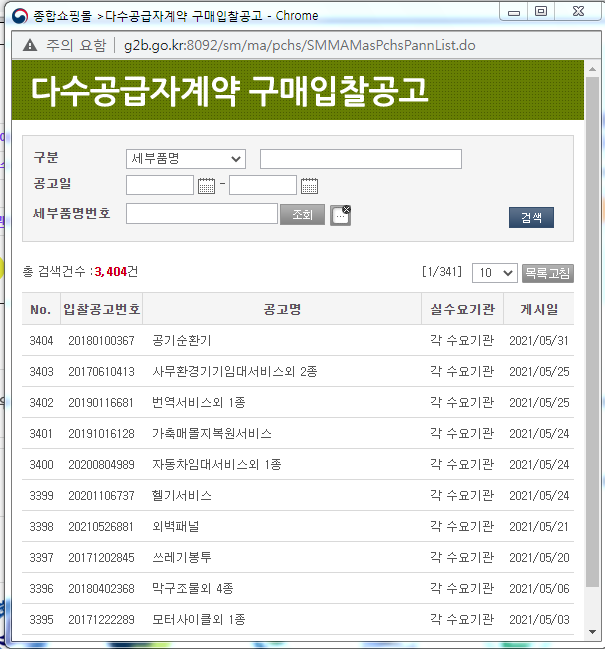Viewport: 605px width, 649px height.
Task: Select bid number 20190116681
Action: pos(101,402)
